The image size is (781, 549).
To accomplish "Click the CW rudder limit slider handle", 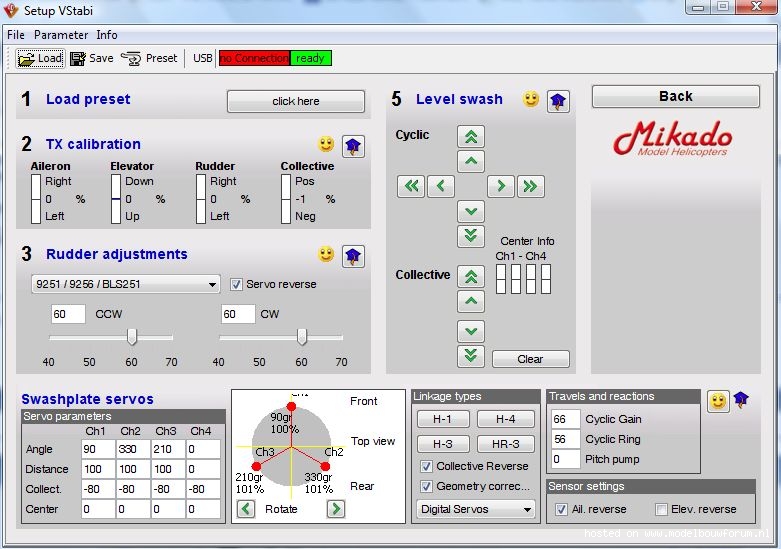I will pyautogui.click(x=302, y=337).
